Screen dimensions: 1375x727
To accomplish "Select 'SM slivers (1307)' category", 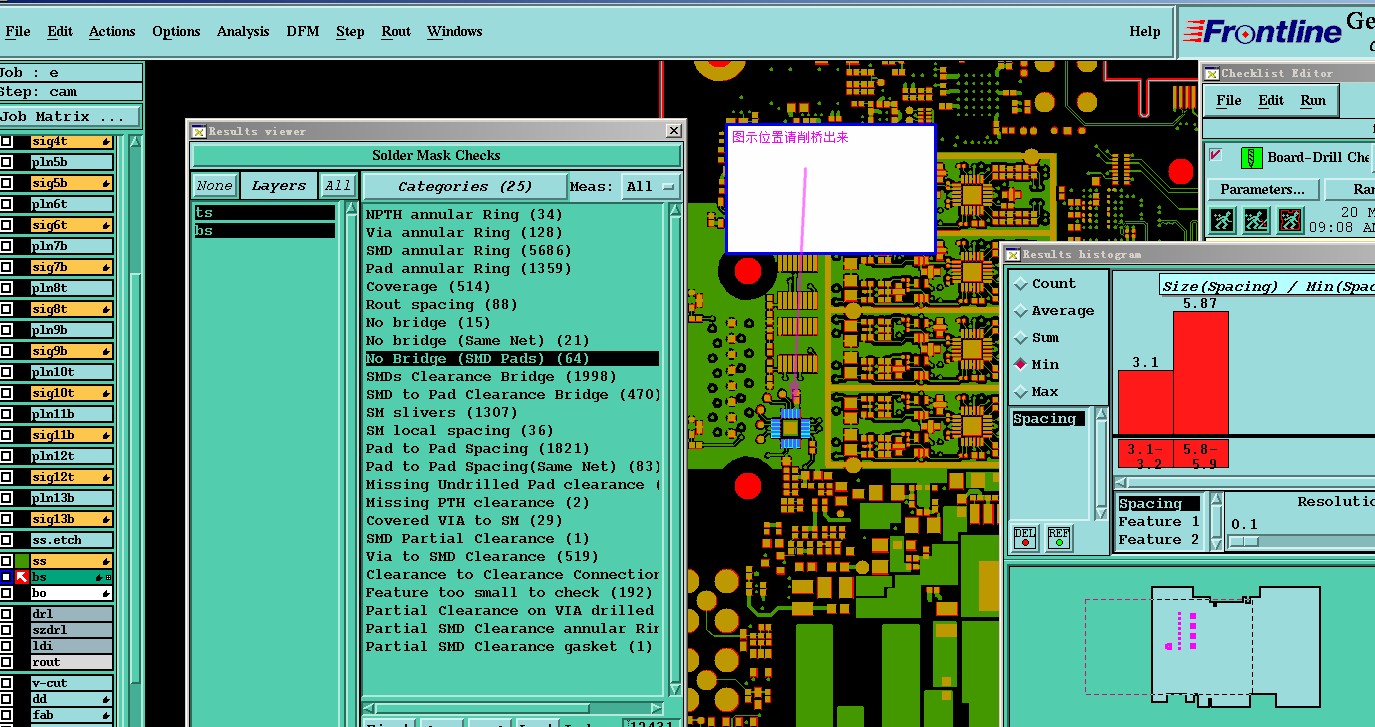I will tap(442, 412).
